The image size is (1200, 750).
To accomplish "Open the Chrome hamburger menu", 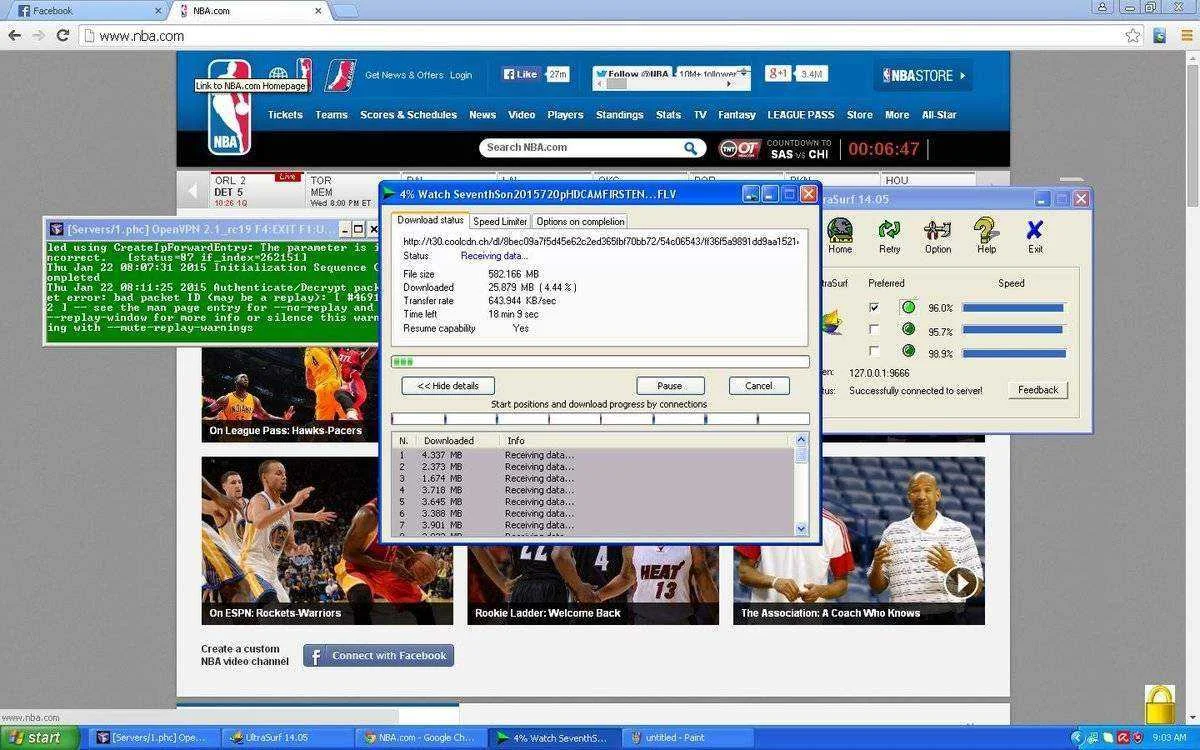I will [1186, 35].
